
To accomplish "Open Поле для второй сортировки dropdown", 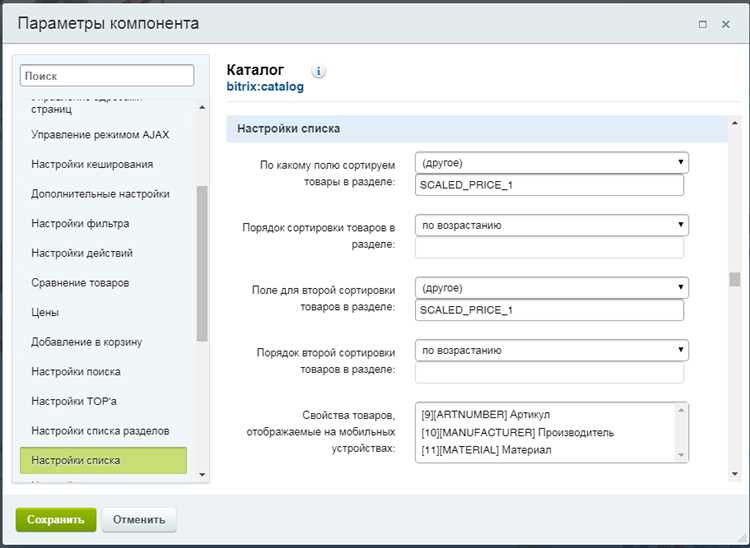I will tap(551, 288).
